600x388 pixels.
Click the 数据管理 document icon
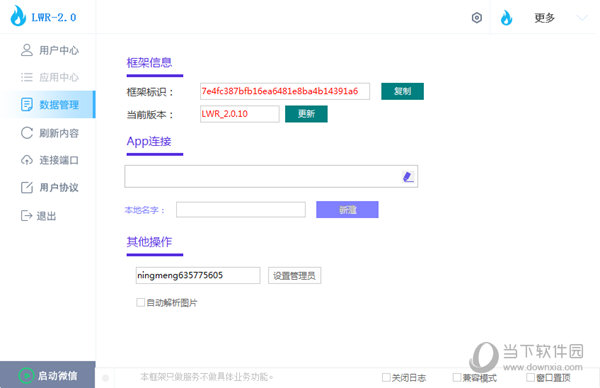coord(27,104)
